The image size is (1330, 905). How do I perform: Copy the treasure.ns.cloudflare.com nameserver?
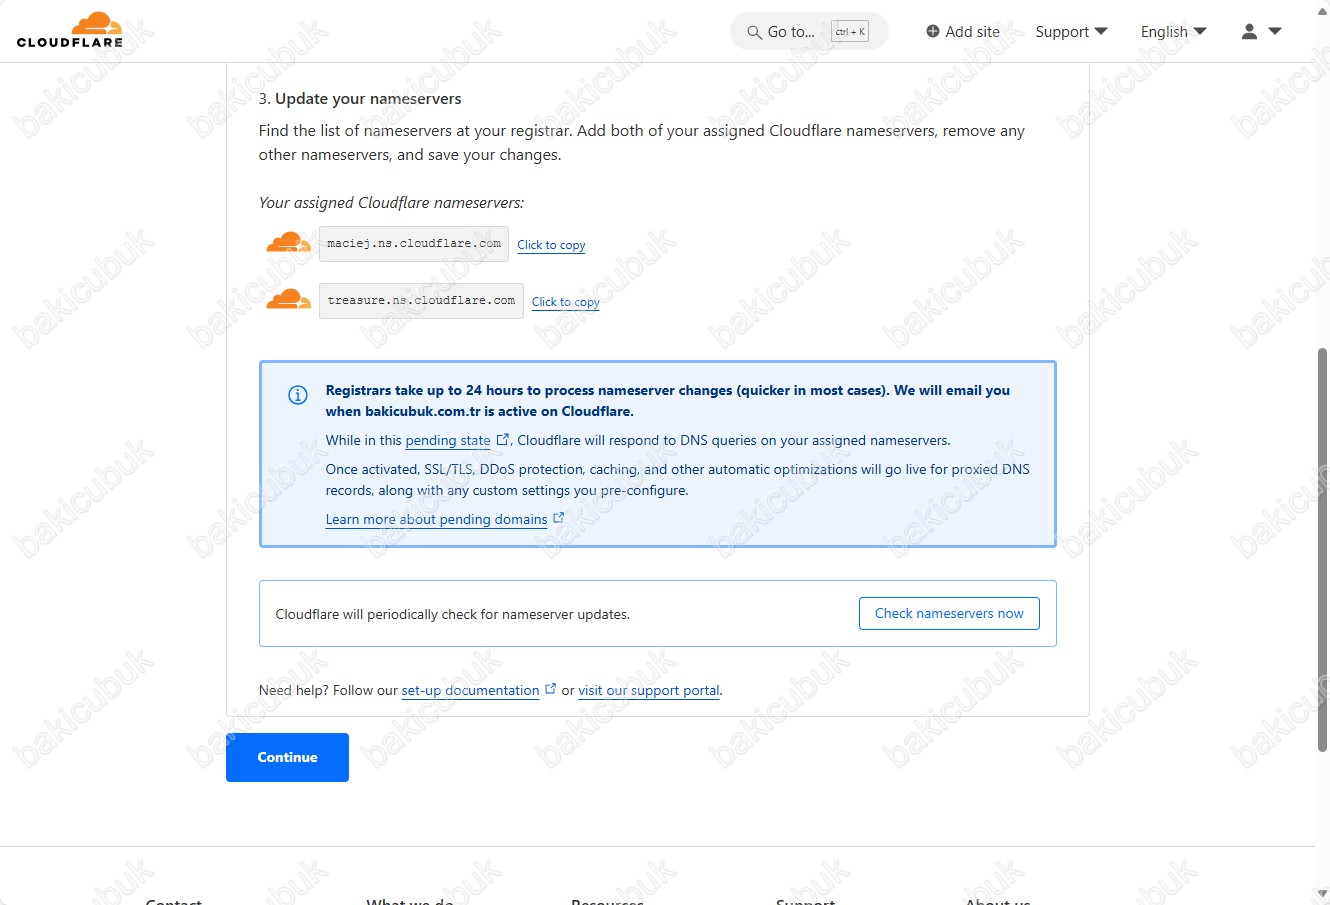pos(565,302)
